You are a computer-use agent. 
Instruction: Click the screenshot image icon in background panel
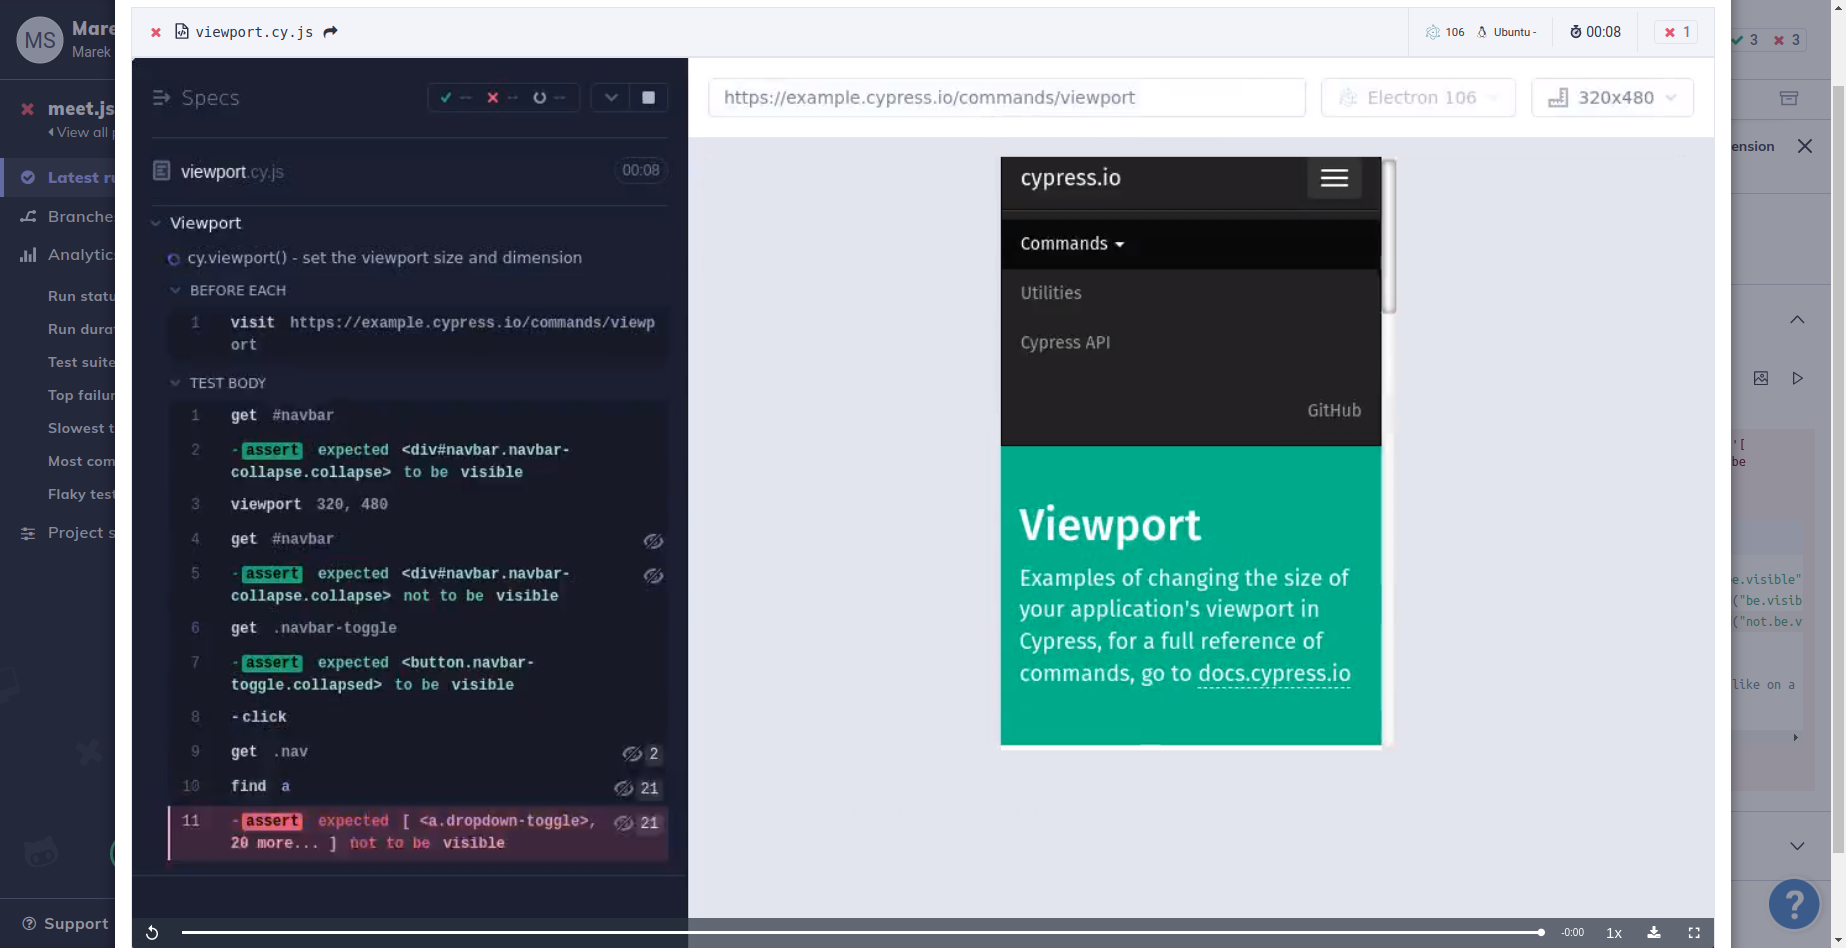pyautogui.click(x=1761, y=378)
